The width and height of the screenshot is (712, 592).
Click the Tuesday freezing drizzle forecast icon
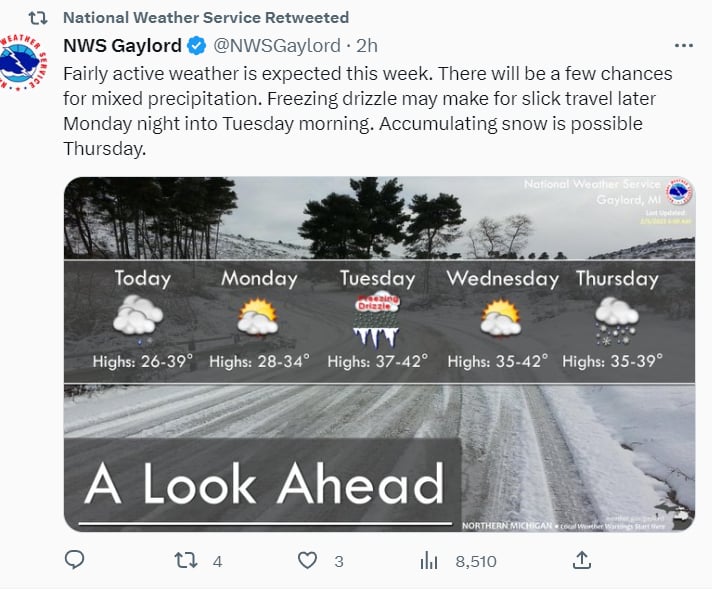pyautogui.click(x=376, y=320)
